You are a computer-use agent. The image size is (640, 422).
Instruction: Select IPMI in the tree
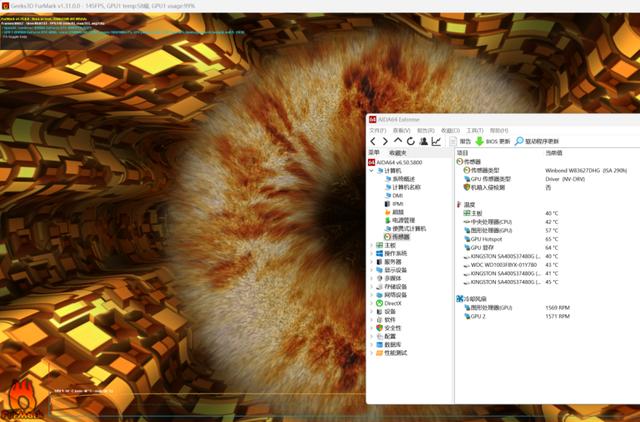398,204
